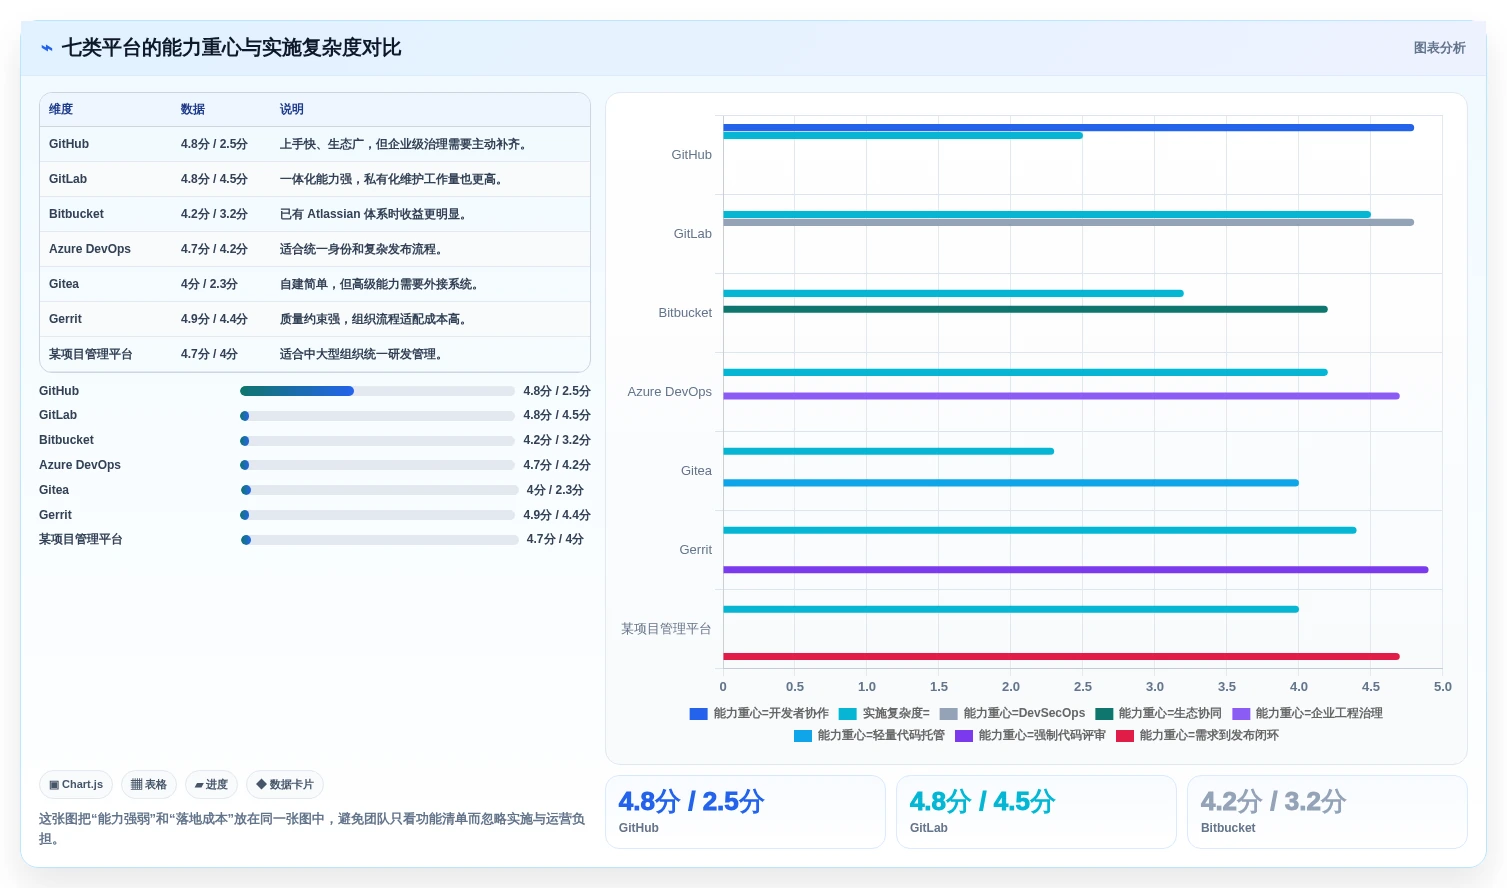Image resolution: width=1507 pixels, height=888 pixels.
Task: Click the table value 4分 / 2.3分
Action: [209, 284]
